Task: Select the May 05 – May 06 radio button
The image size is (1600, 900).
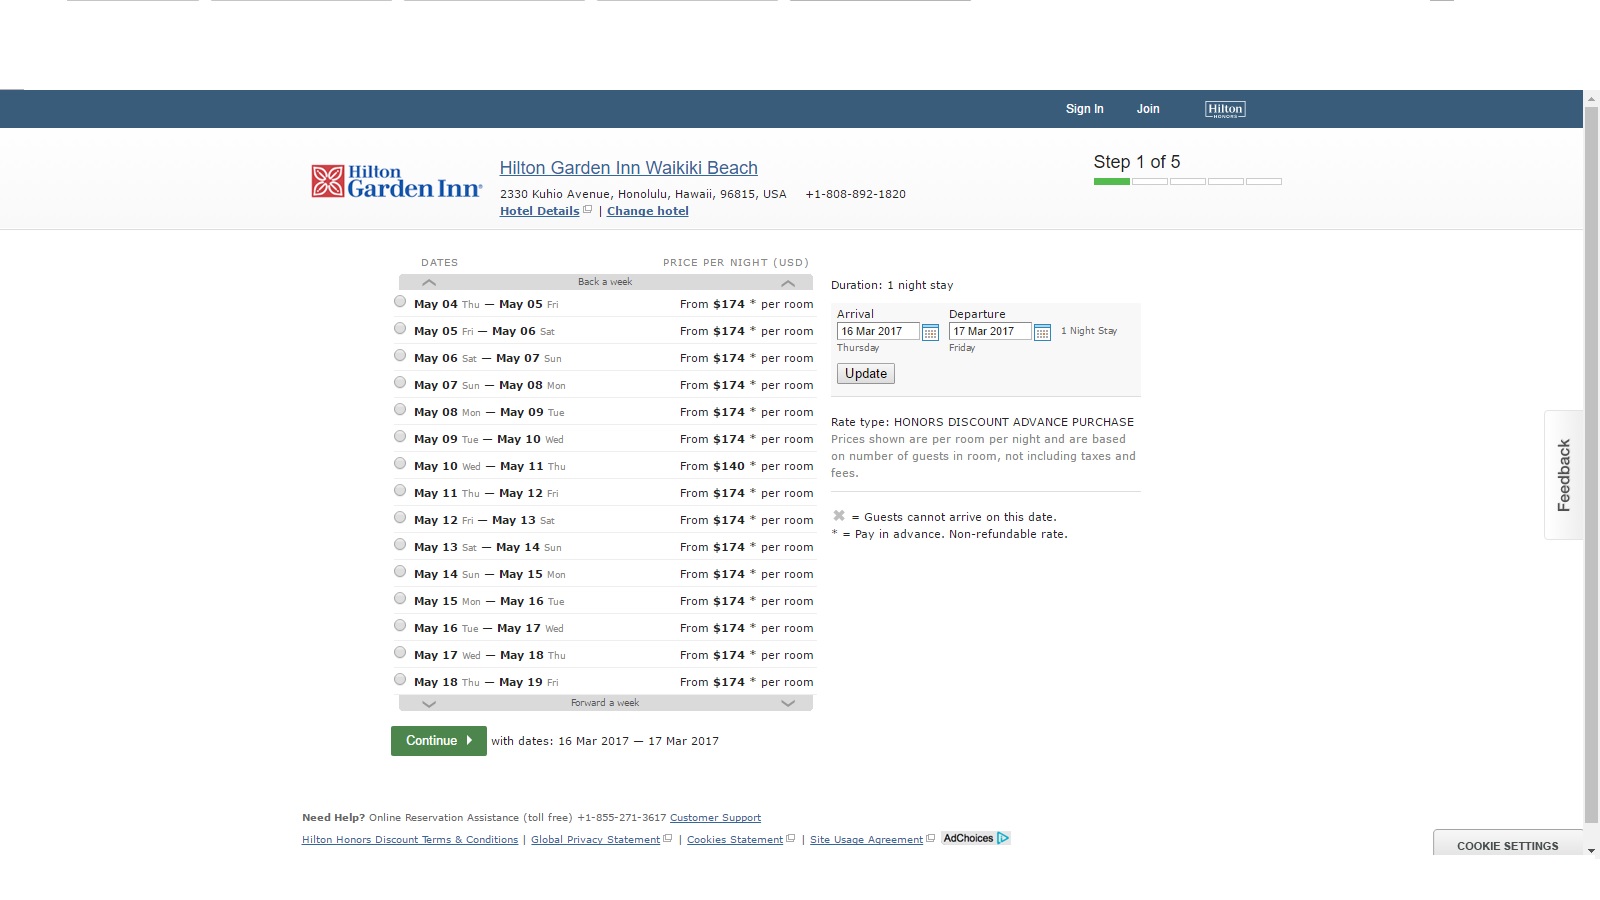Action: point(400,328)
